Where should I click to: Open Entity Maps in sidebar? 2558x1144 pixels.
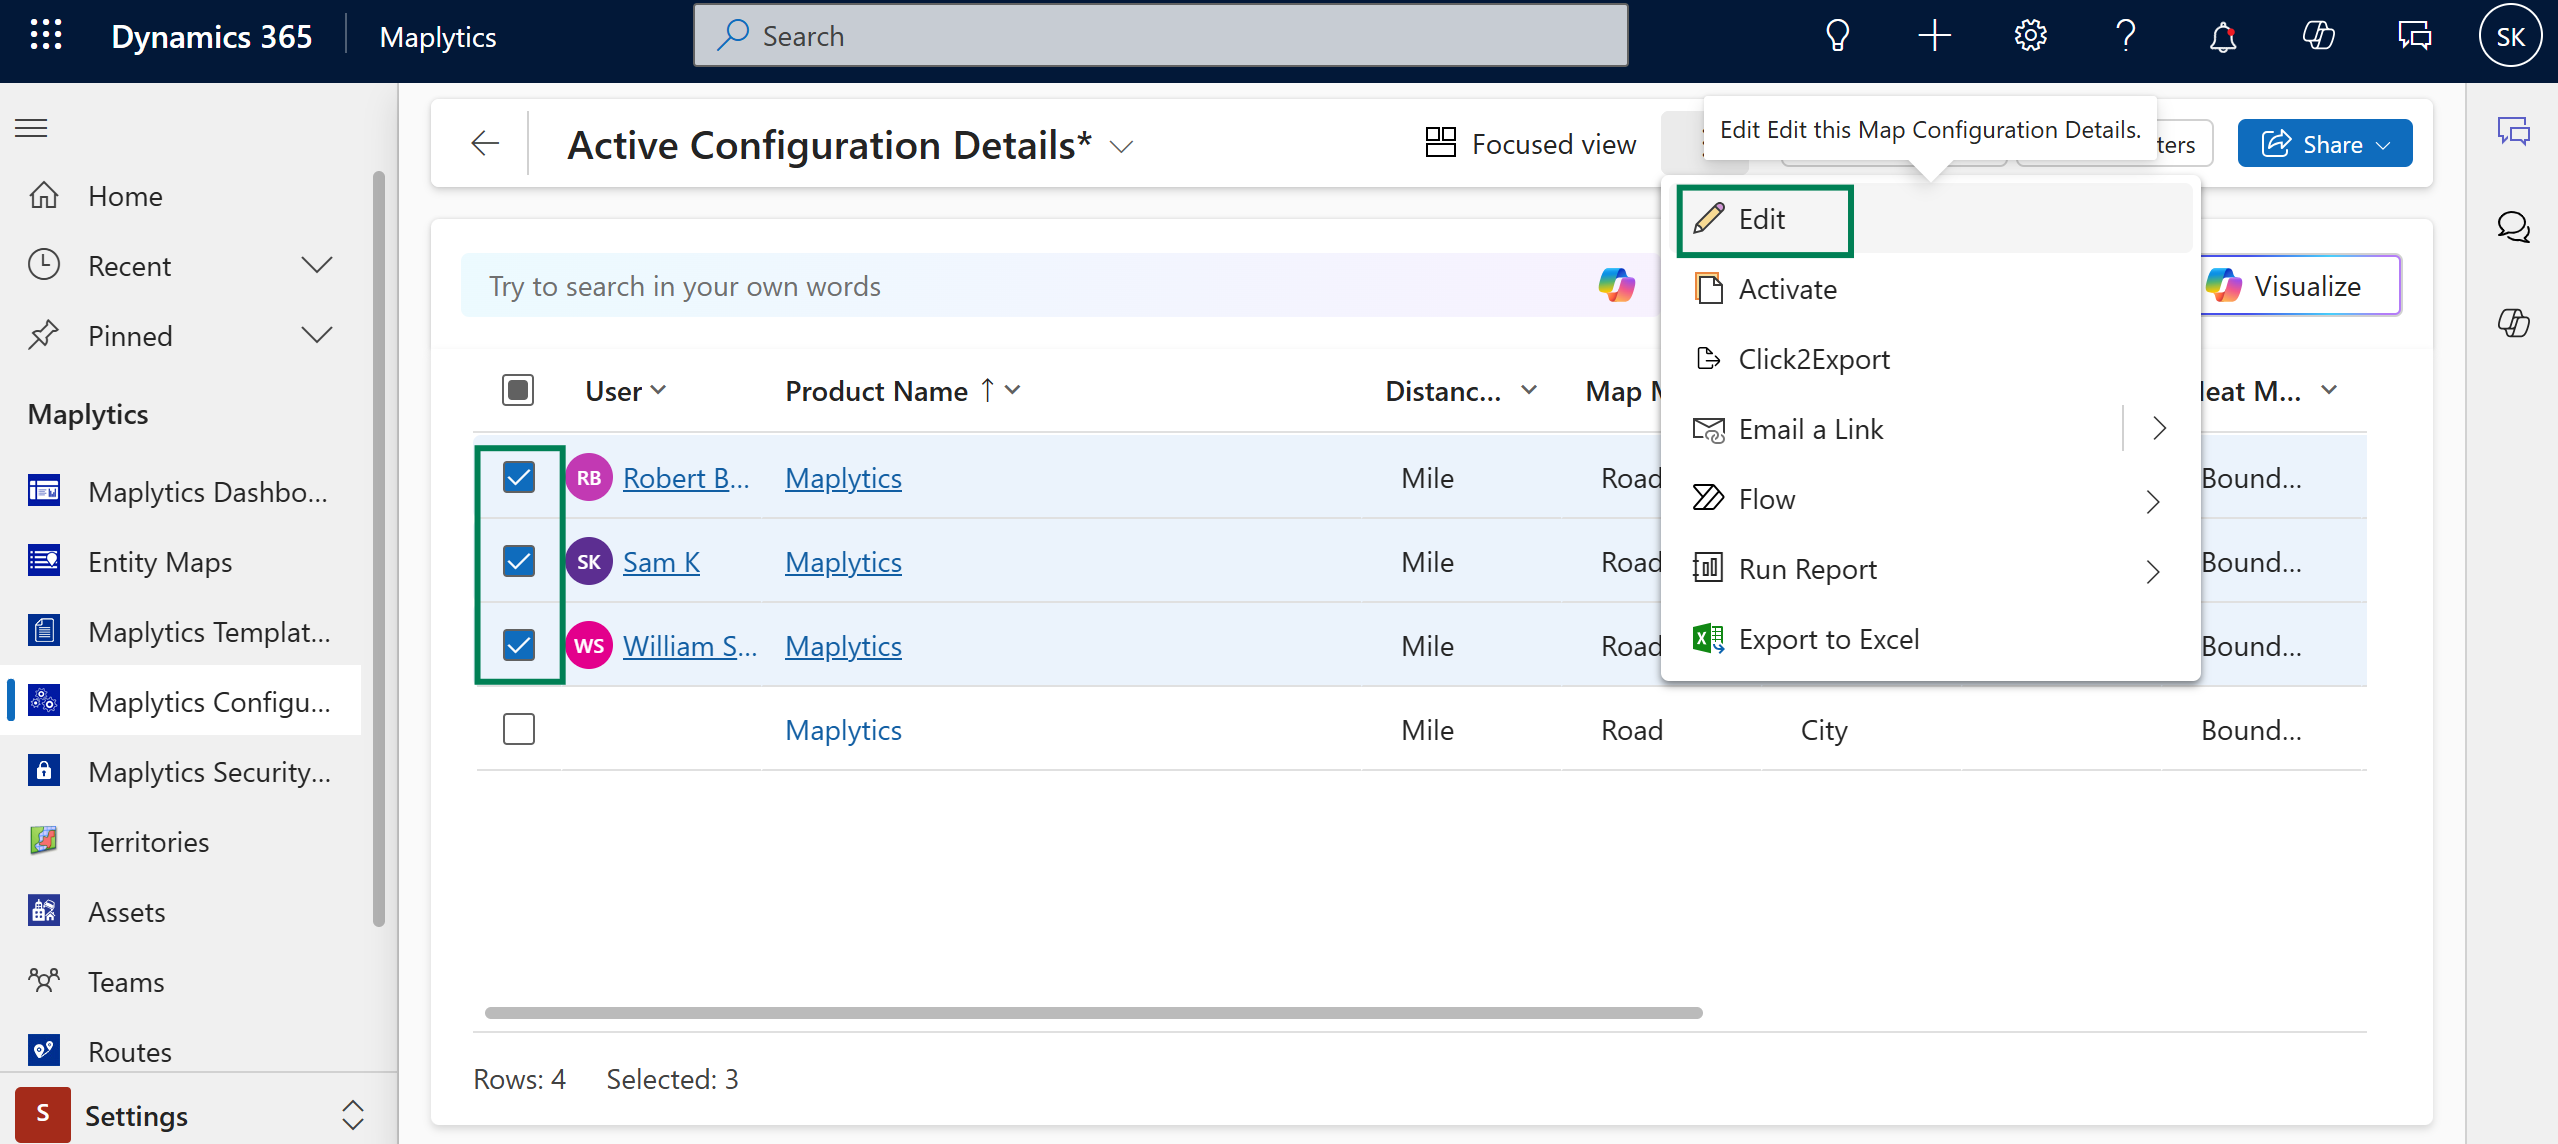[x=180, y=562]
